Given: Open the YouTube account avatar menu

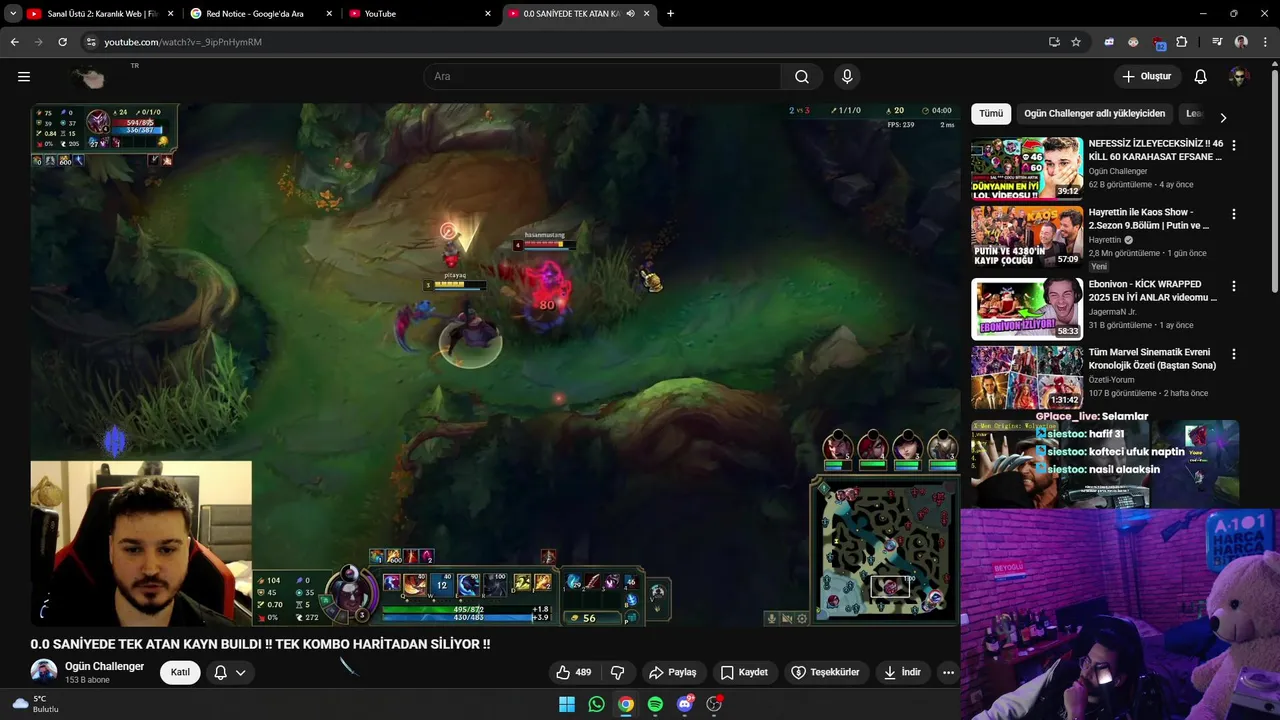Looking at the screenshot, I should click(1239, 77).
